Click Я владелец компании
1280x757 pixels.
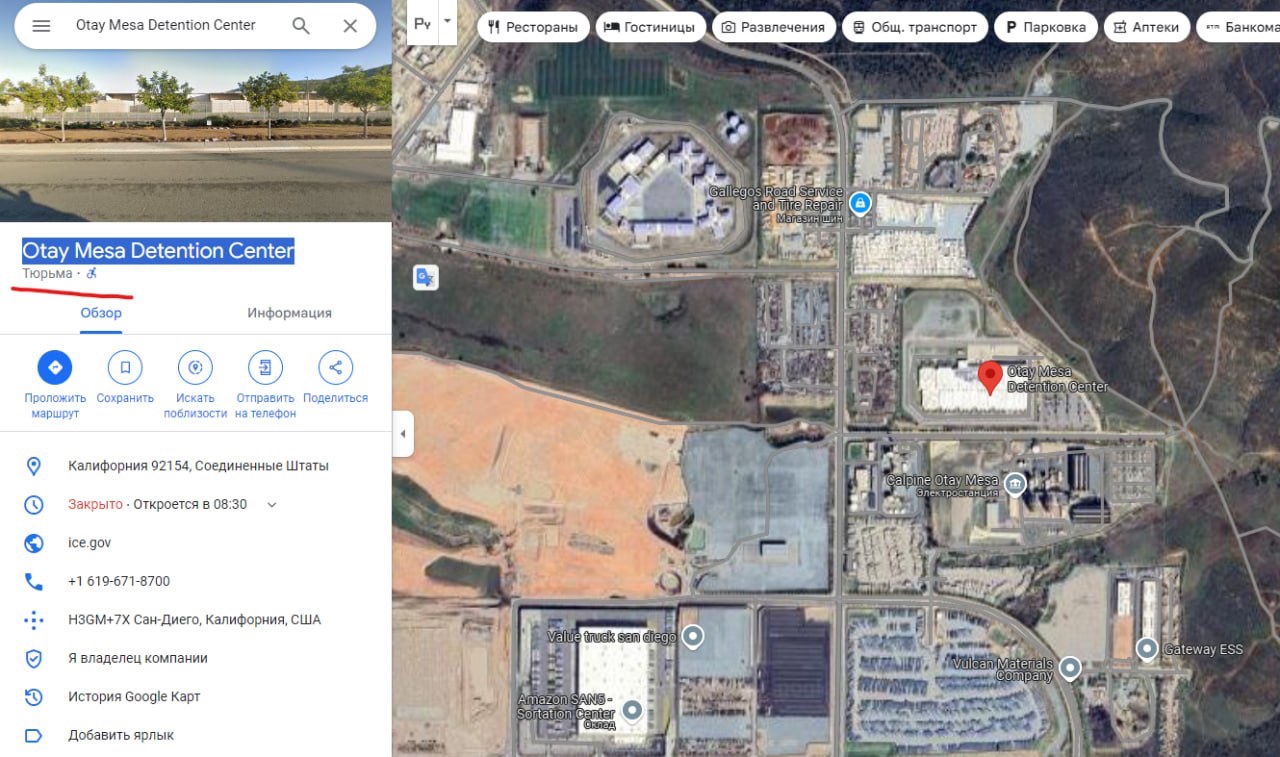pyautogui.click(x=138, y=658)
